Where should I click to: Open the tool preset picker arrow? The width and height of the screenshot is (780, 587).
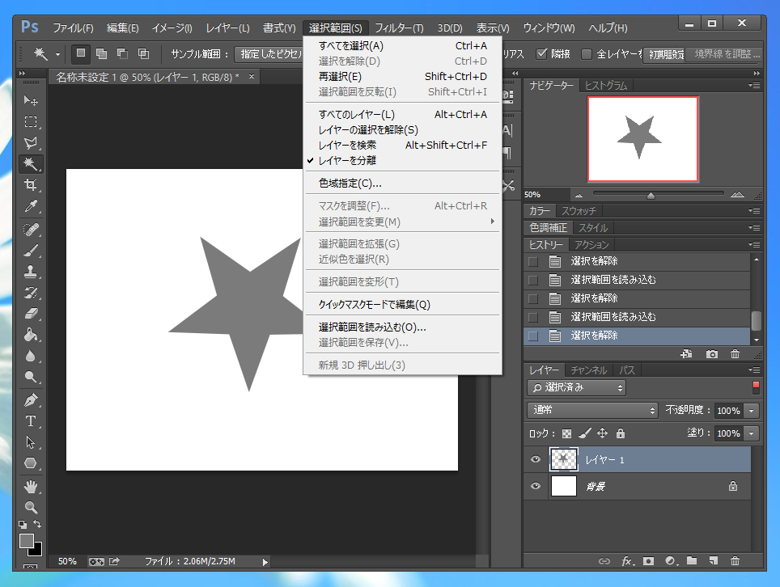[58, 54]
